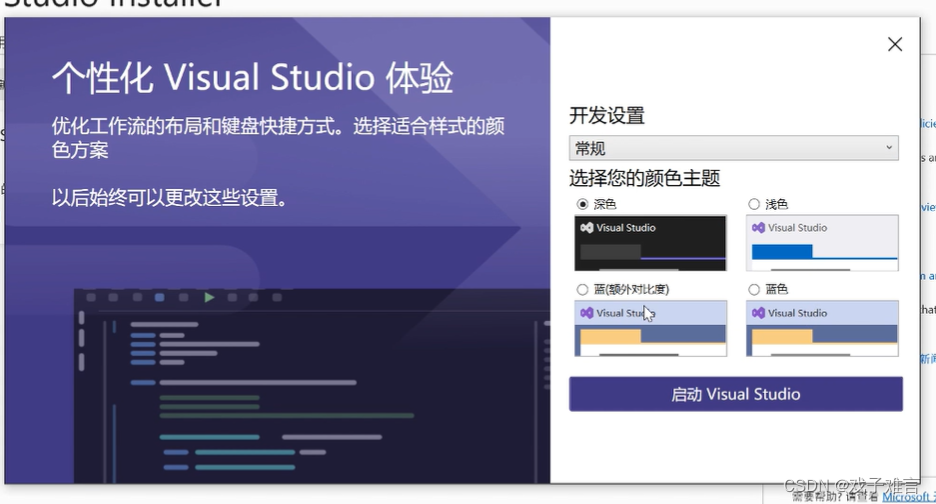This screenshot has width=936, height=504.
Task: Choose the 蓝(额外对比度) theme radio button
Action: coord(583,290)
